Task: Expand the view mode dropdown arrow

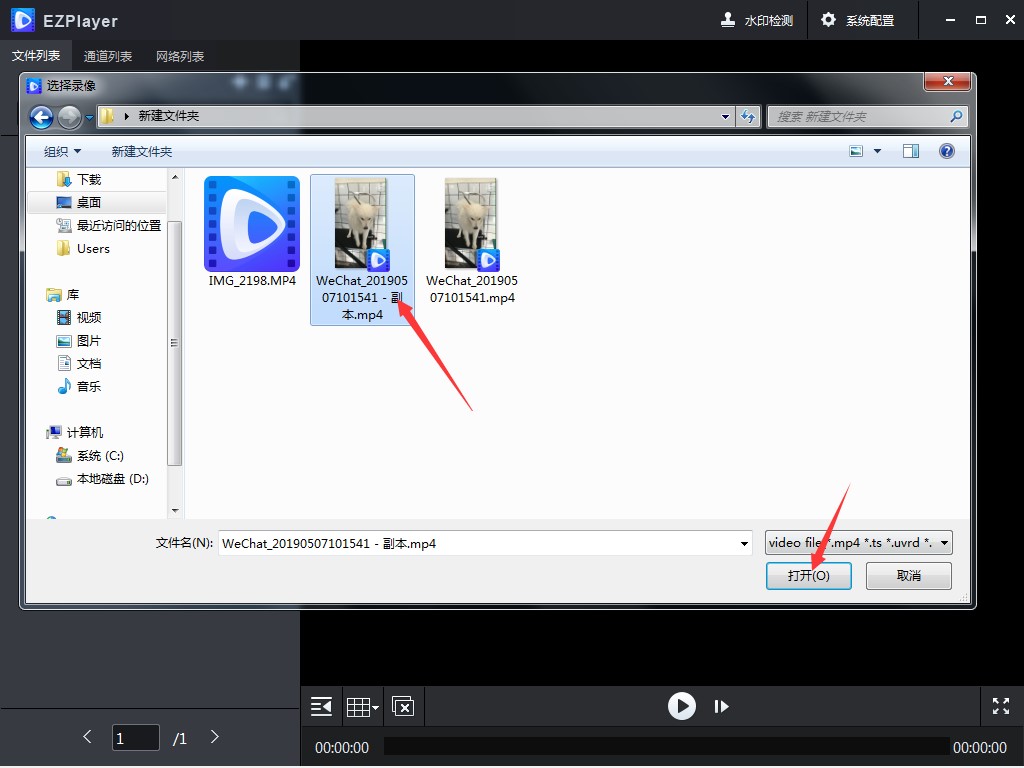Action: 878,152
